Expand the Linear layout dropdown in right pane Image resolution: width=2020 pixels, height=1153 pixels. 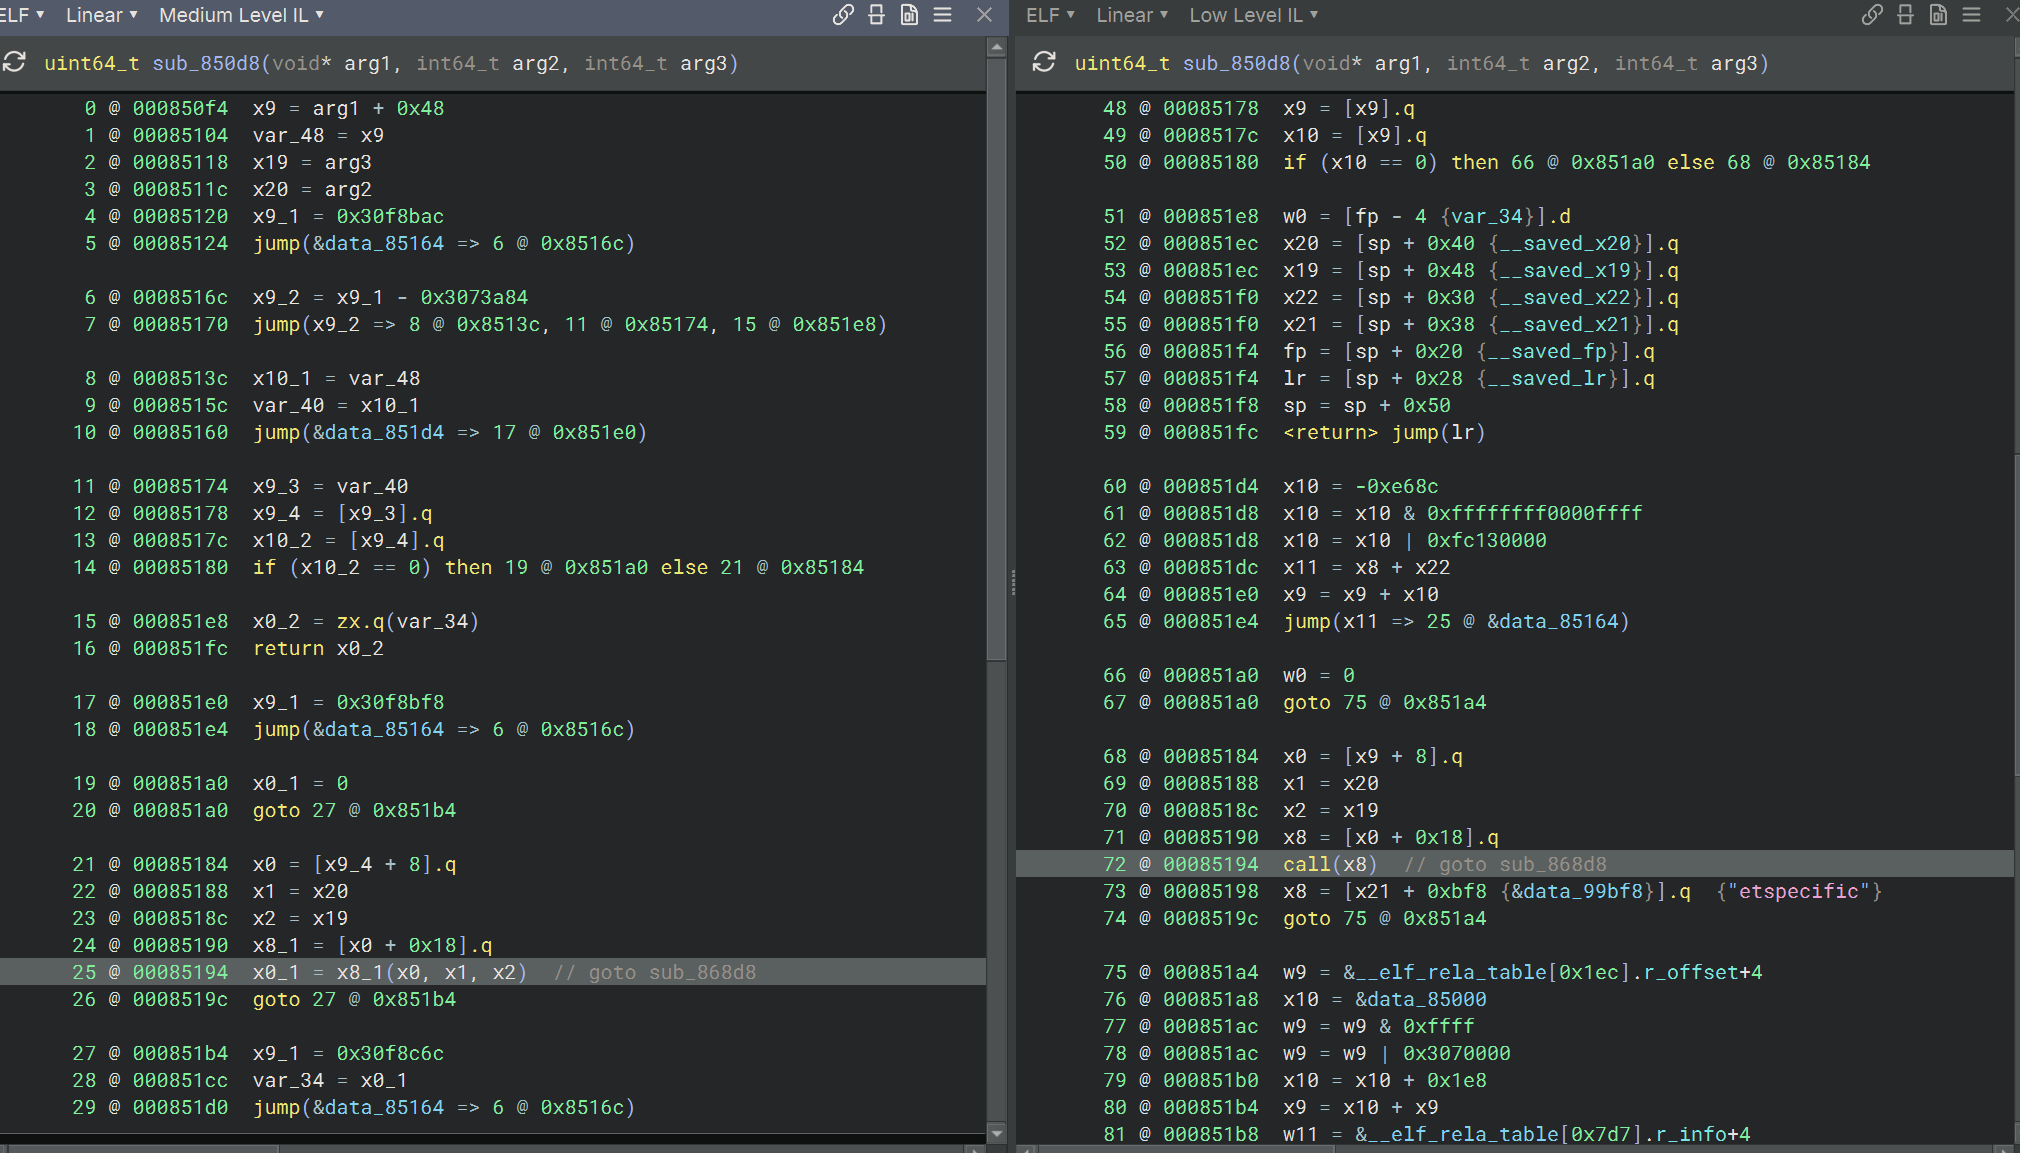pos(1131,15)
